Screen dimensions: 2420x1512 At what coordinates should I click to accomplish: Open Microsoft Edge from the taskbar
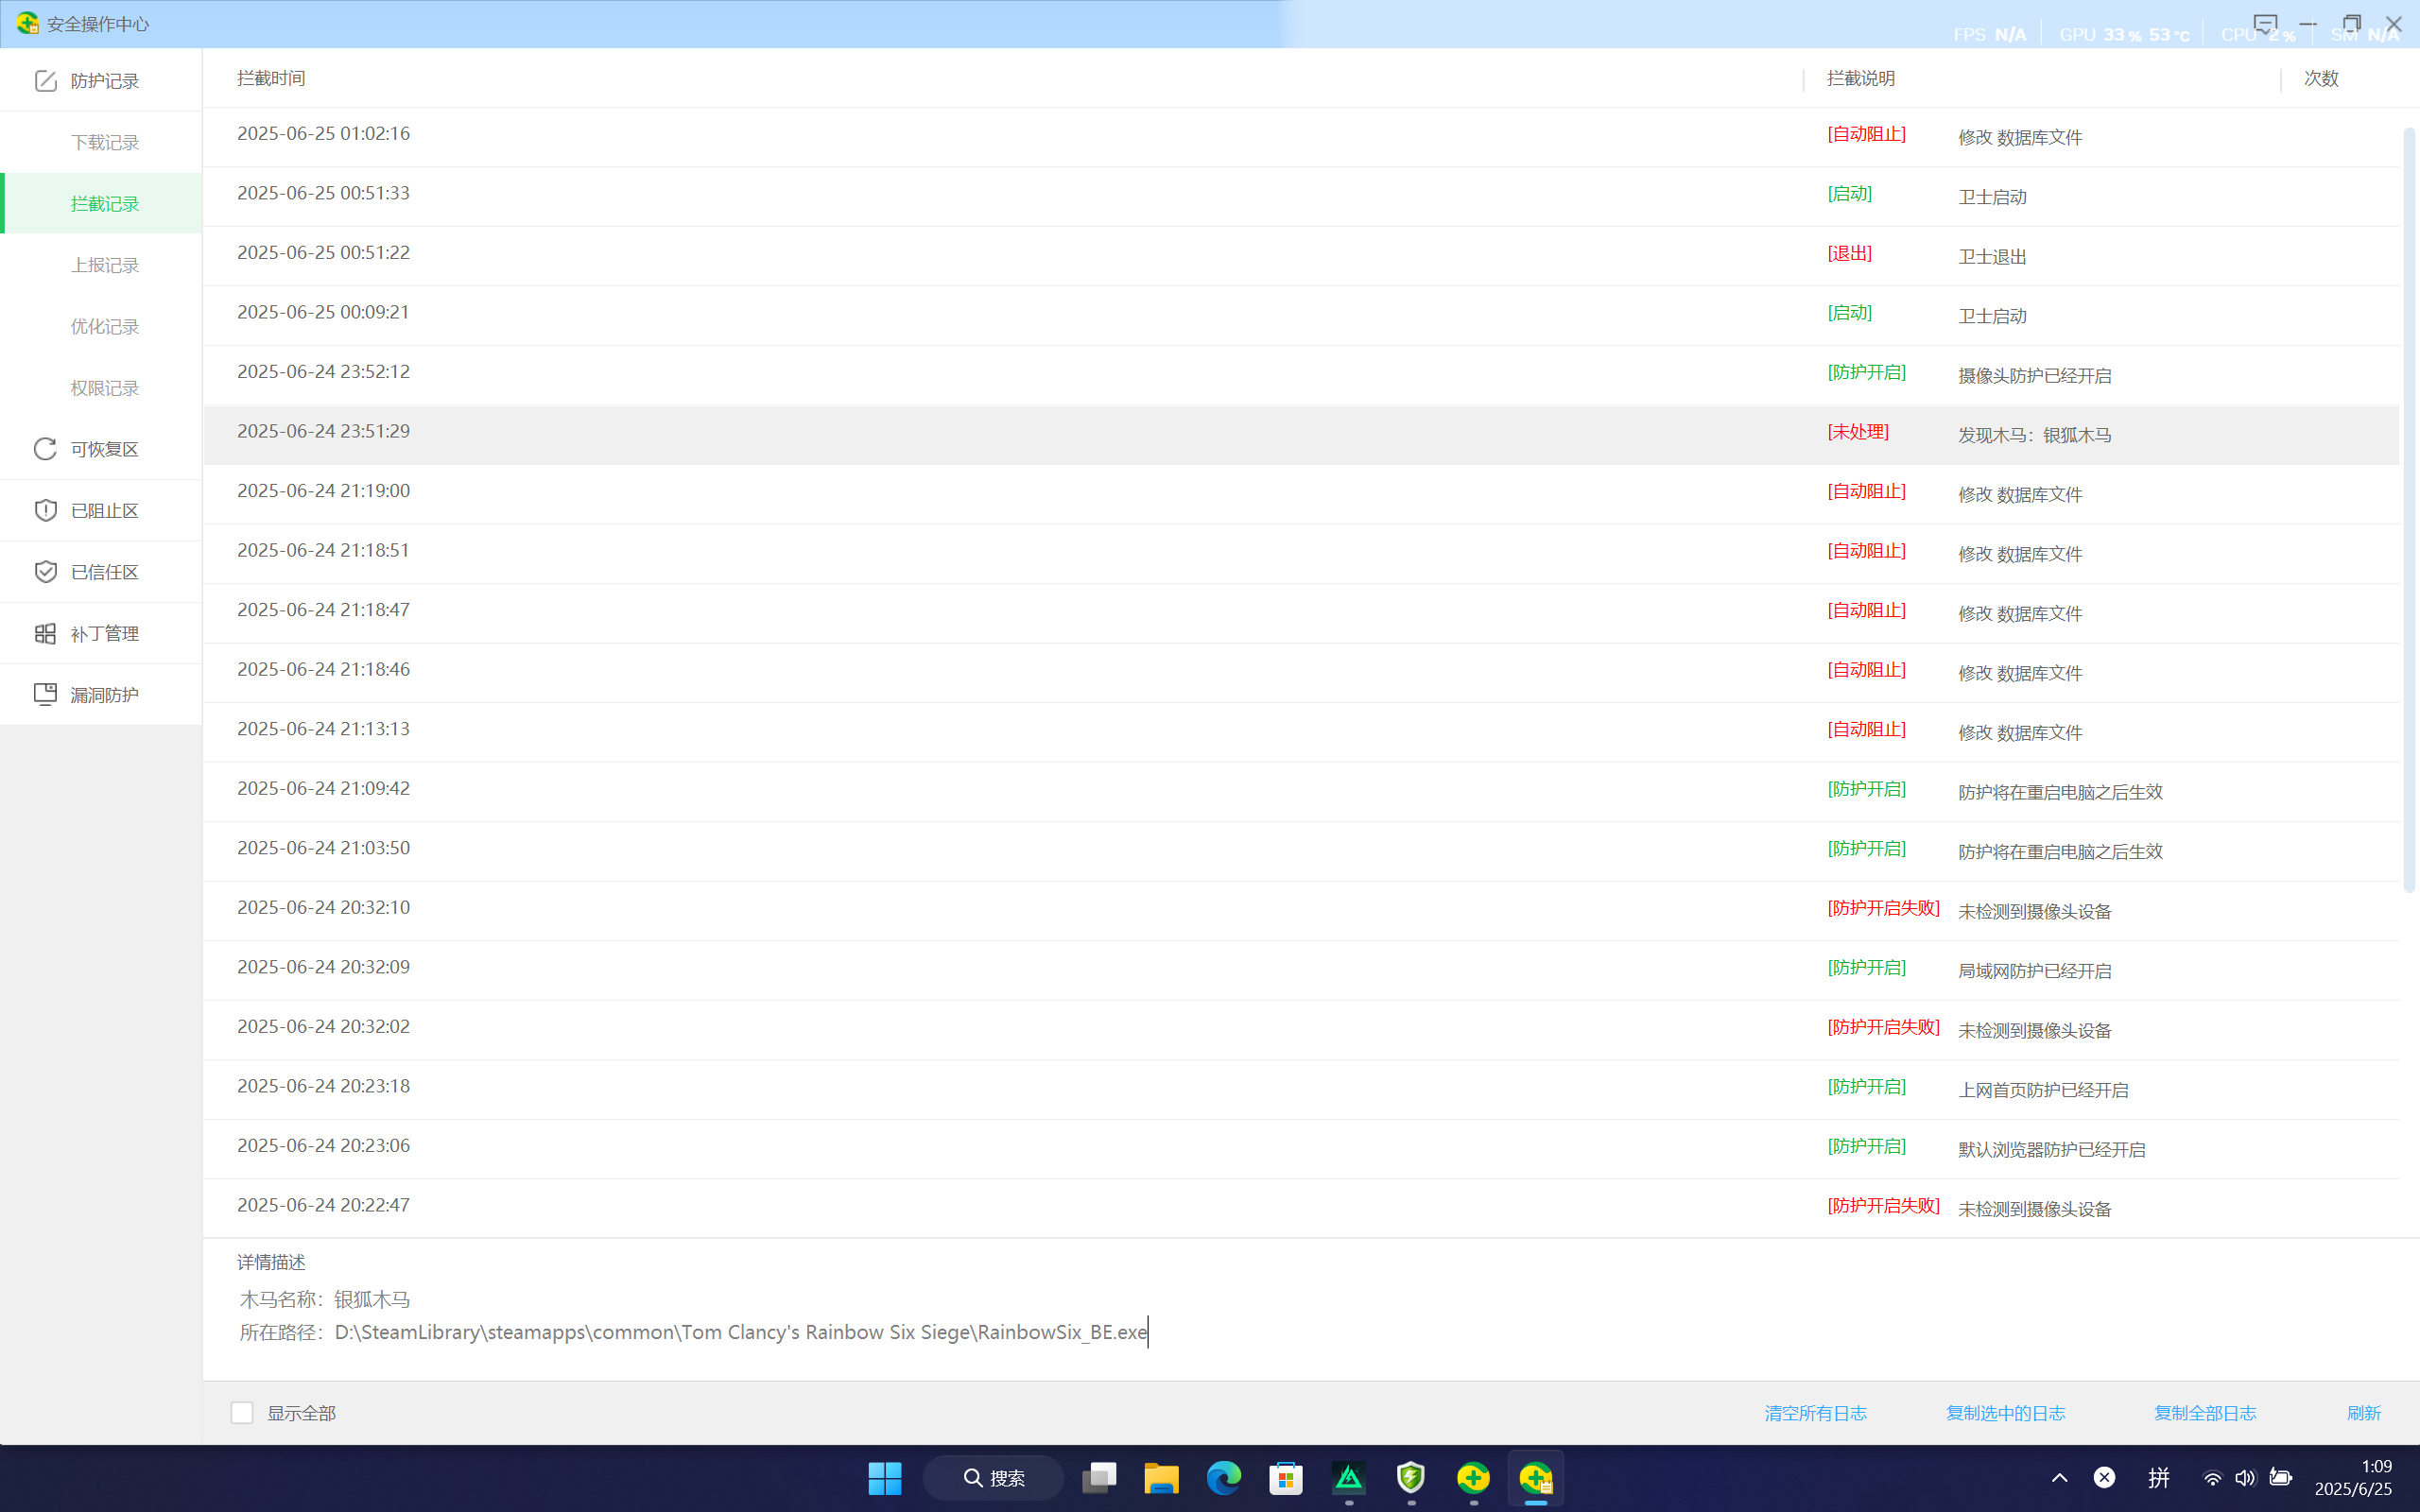tap(1223, 1477)
